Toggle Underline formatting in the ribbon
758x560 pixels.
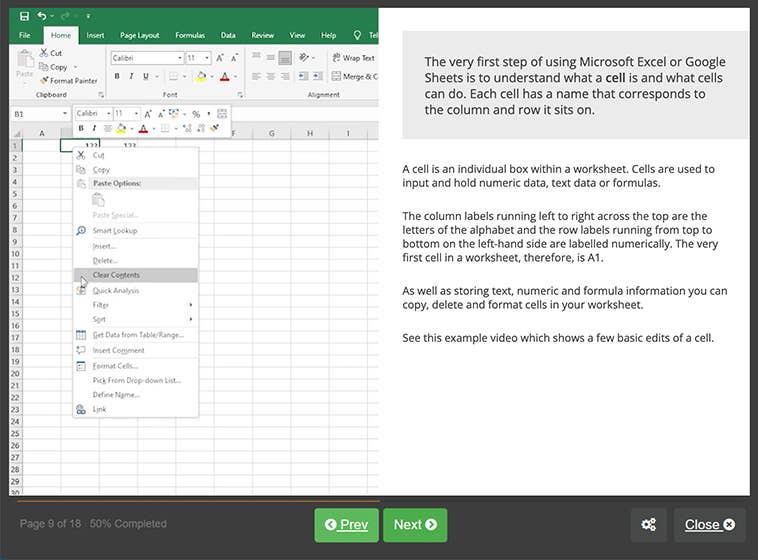[145, 76]
